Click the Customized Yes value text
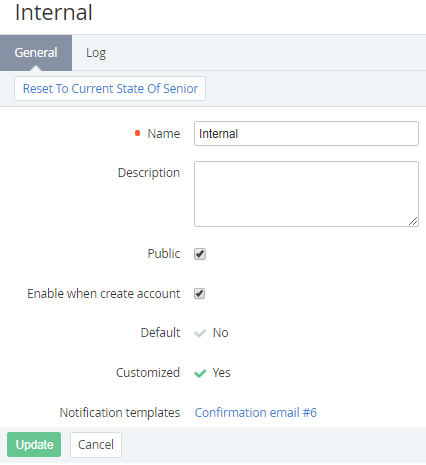 221,373
